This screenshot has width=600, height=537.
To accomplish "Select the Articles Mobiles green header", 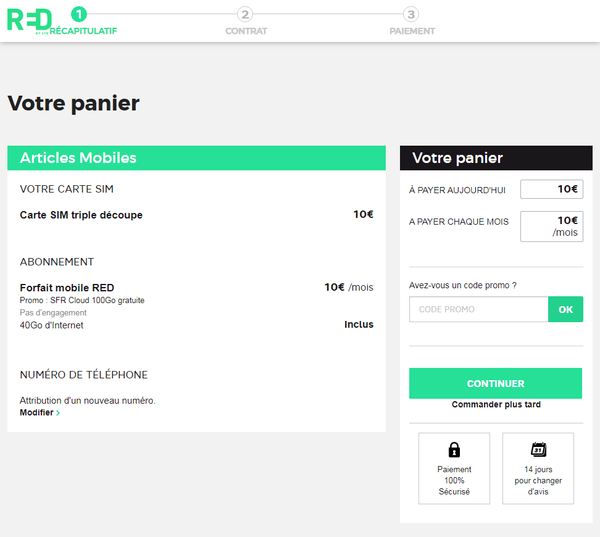I will point(196,158).
